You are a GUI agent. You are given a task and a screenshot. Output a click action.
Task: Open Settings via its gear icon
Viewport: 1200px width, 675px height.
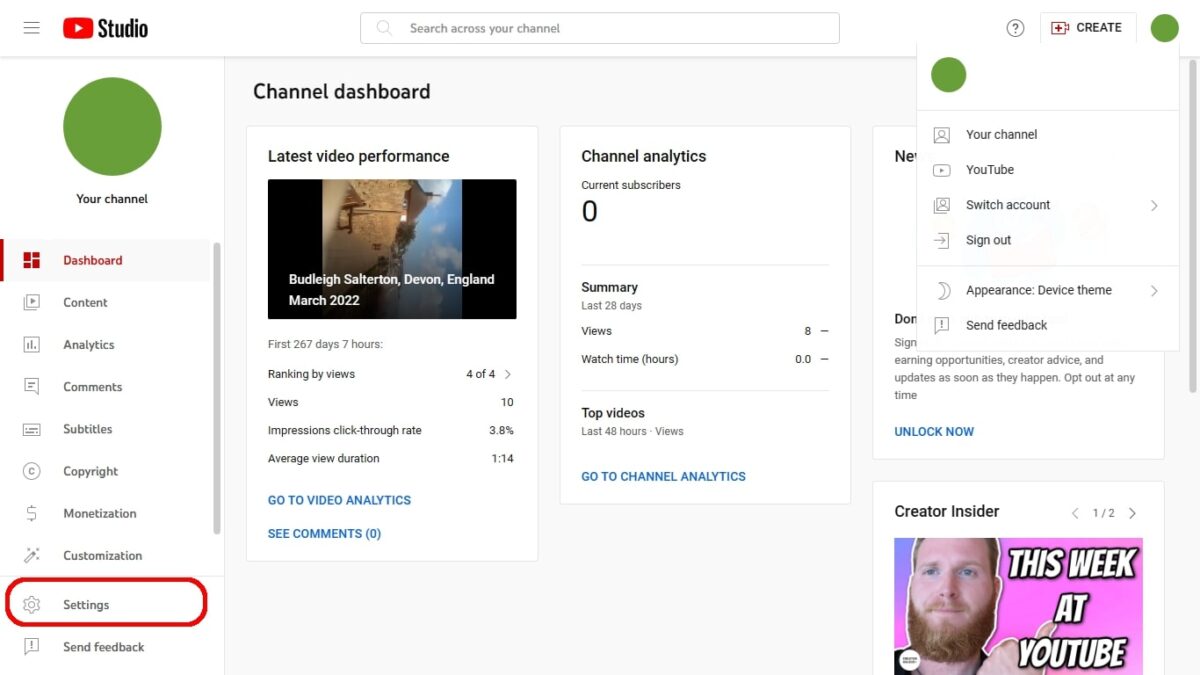tap(32, 605)
